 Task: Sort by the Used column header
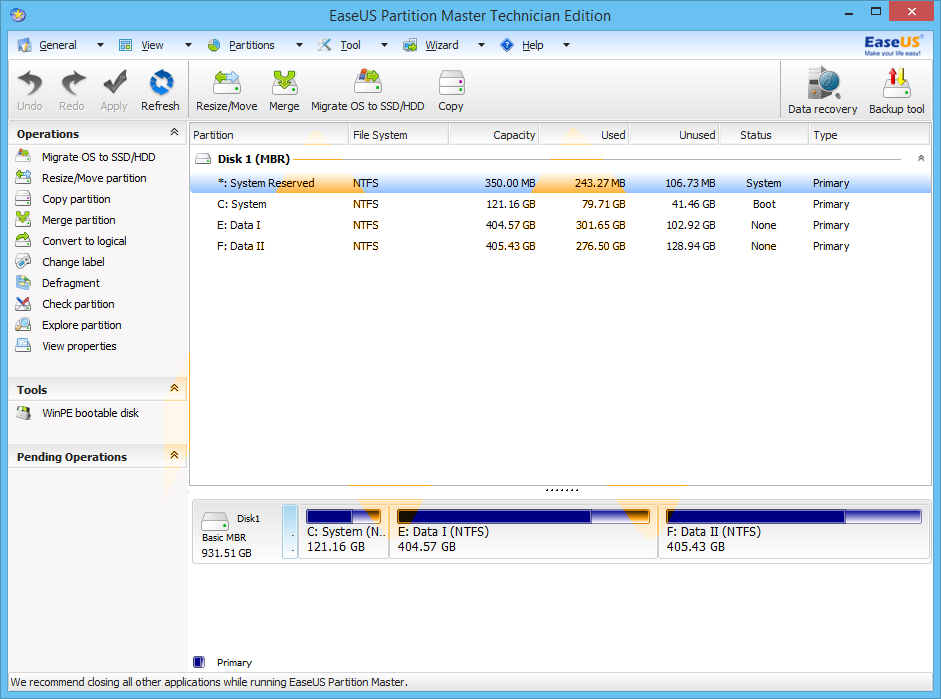coord(584,135)
